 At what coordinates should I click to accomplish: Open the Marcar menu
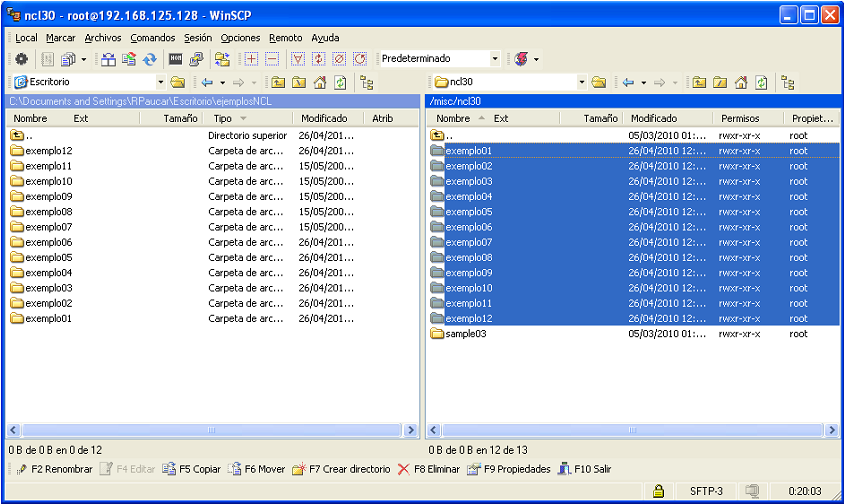(x=61, y=38)
